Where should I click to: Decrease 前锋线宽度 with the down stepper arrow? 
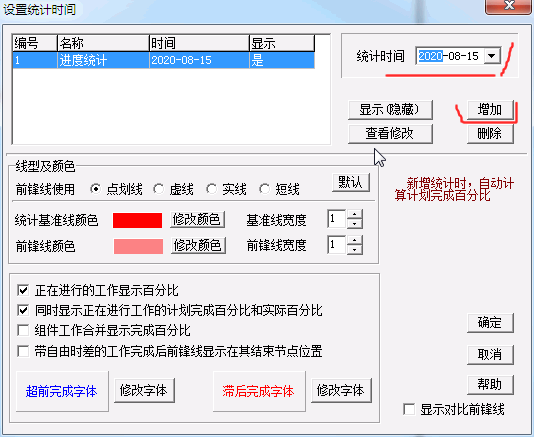pos(355,250)
